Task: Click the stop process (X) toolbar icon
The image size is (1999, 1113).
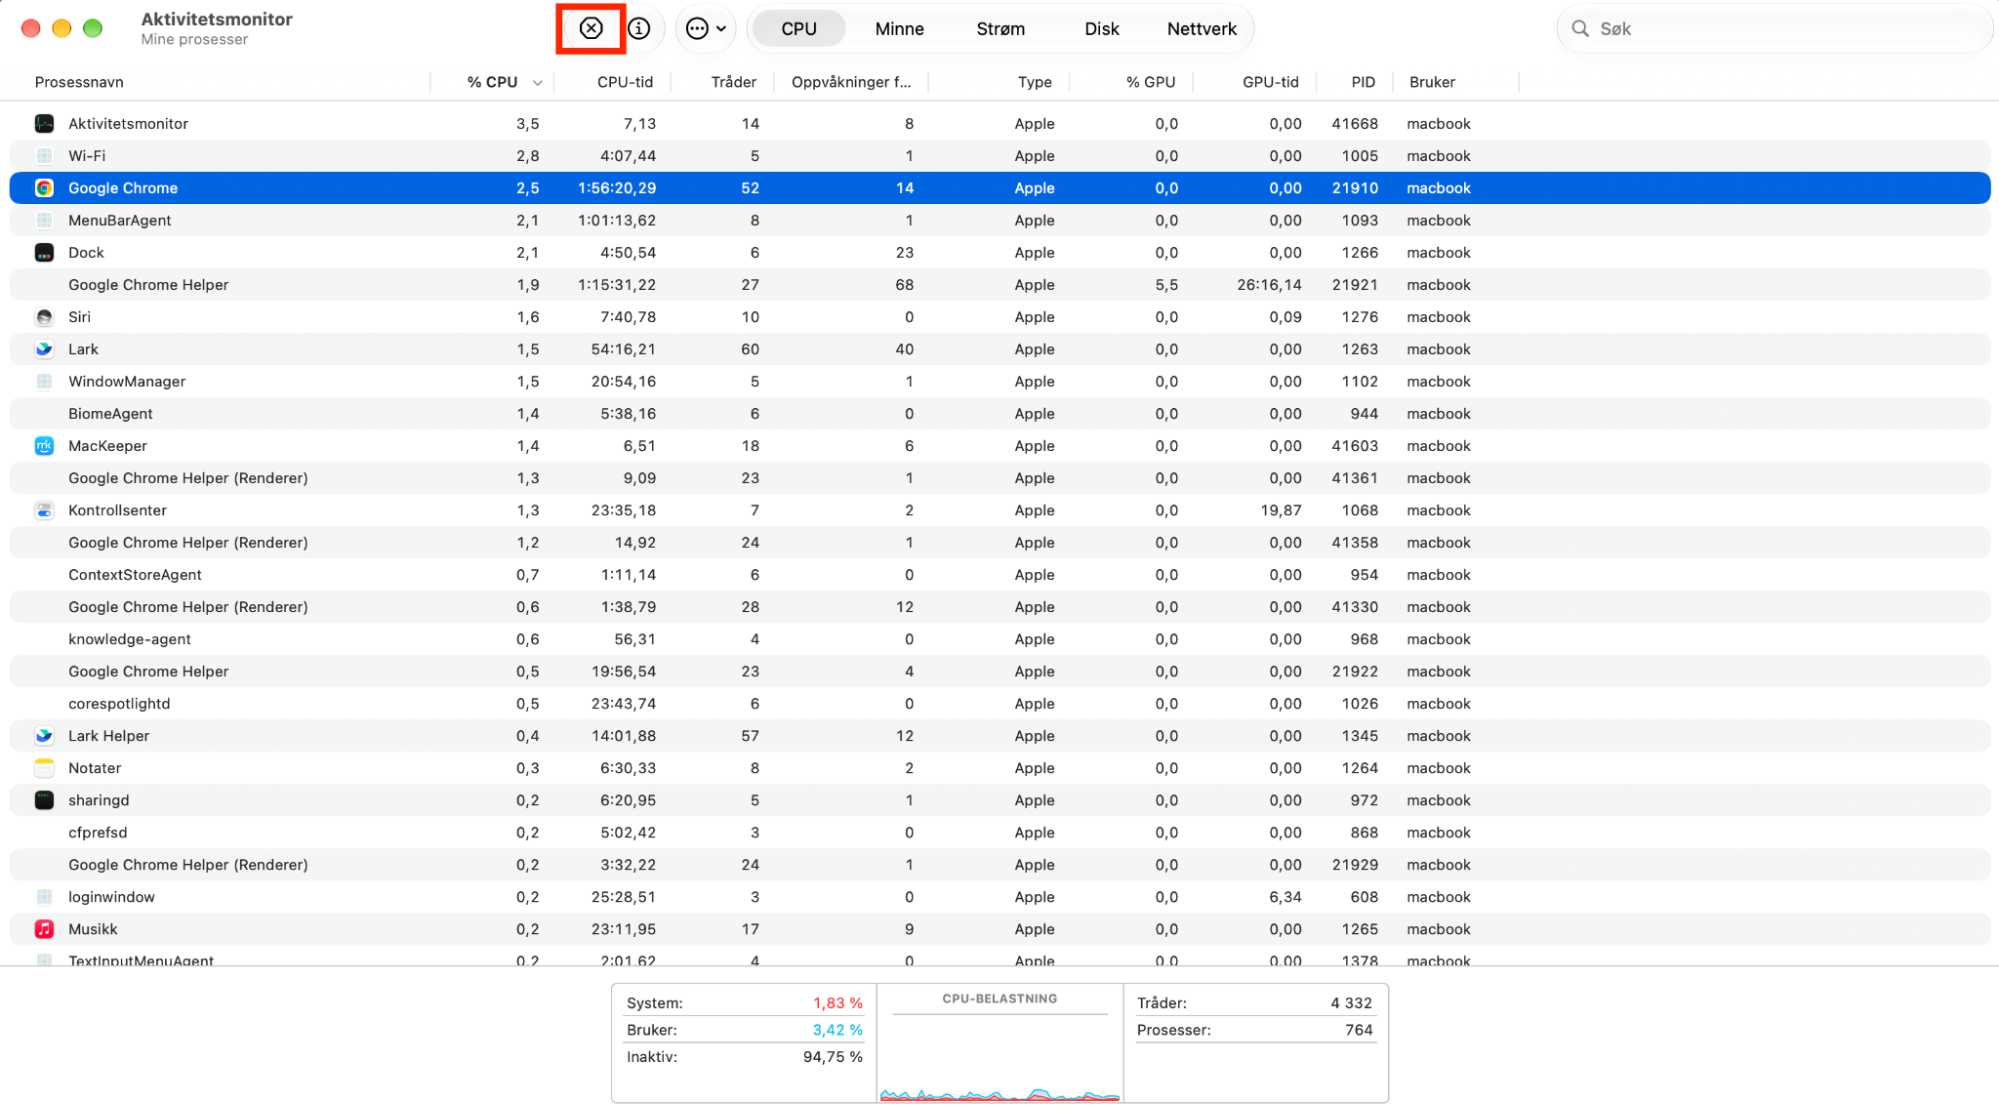Action: pos(591,28)
